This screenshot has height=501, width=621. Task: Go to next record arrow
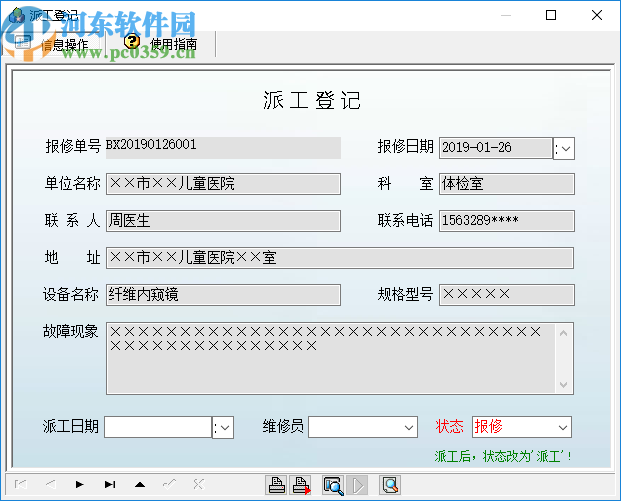click(80, 484)
